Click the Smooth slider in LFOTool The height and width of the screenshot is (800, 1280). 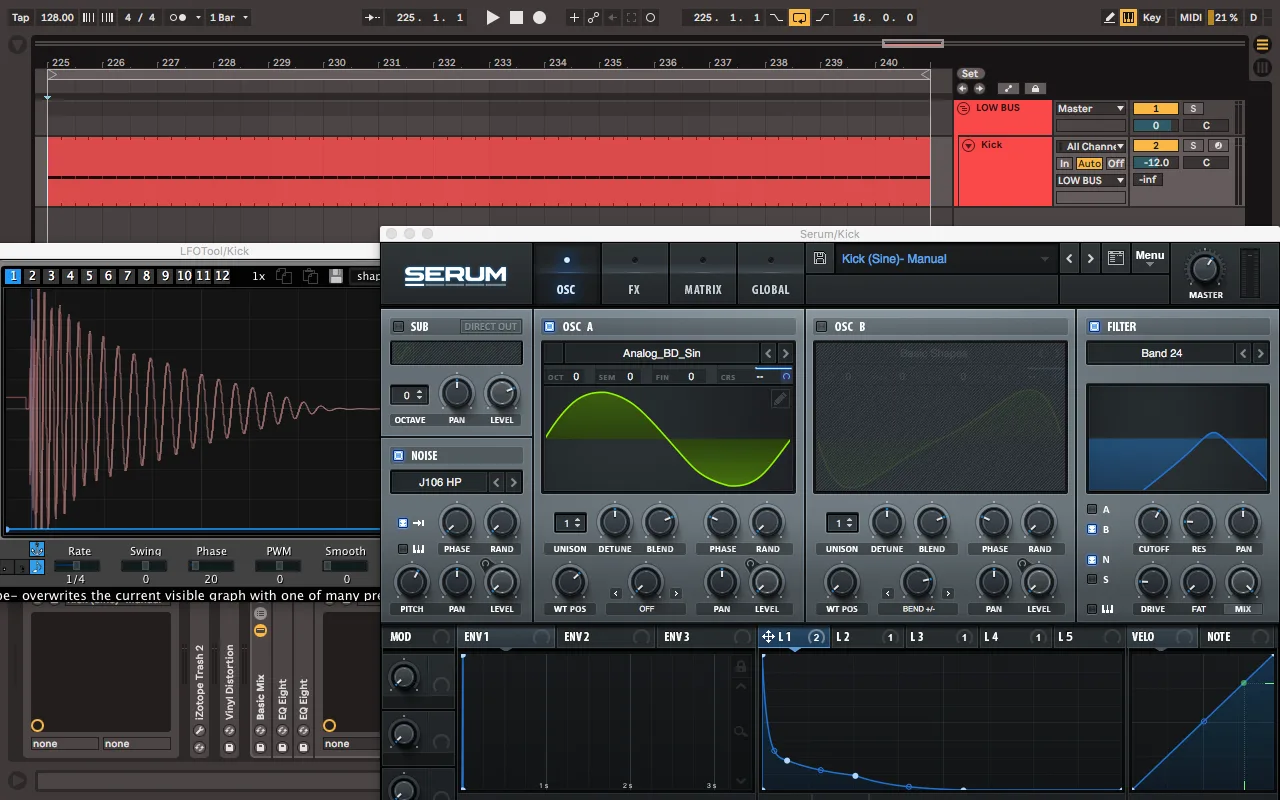pos(345,566)
